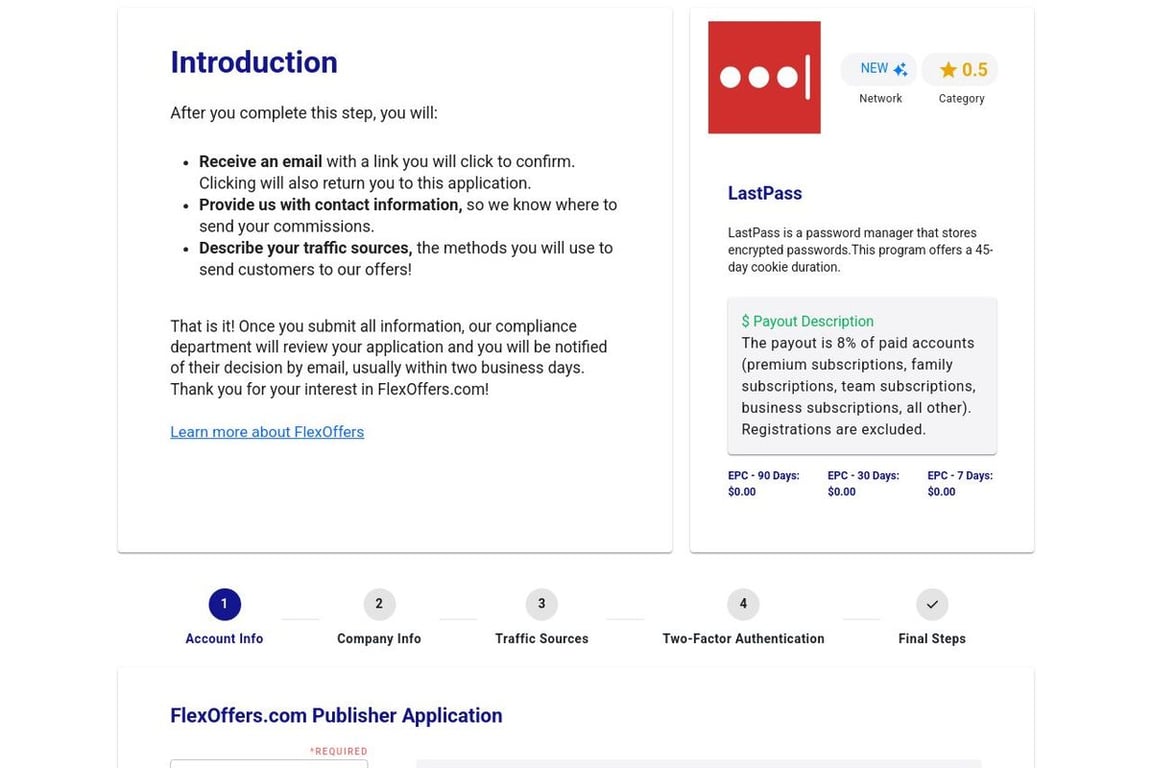
Task: Click the Provide us with contact information bullet
Action: [x=408, y=215]
